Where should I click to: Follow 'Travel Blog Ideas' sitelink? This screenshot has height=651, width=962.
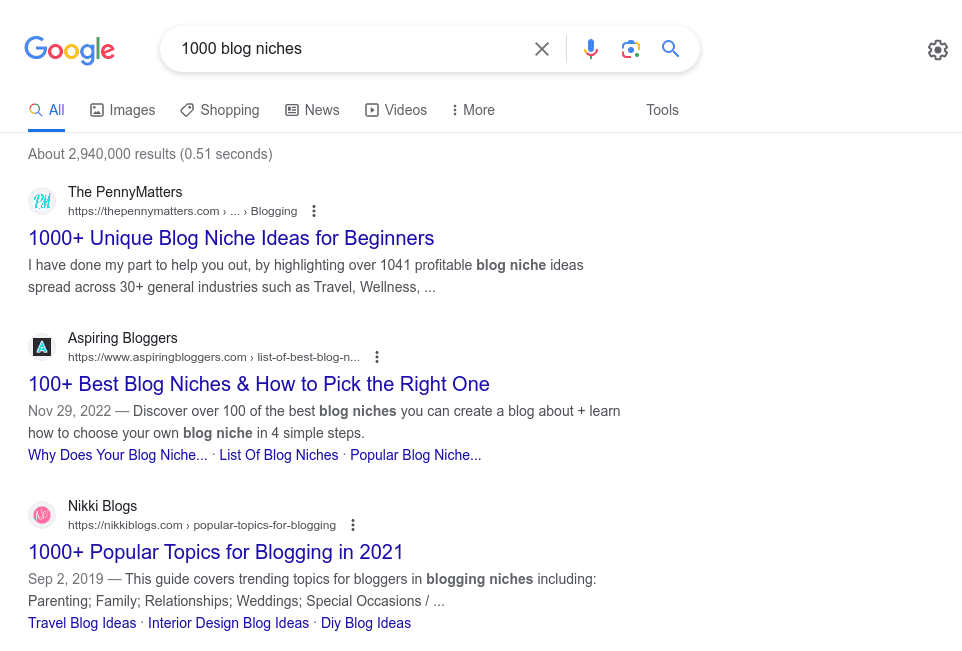click(82, 623)
